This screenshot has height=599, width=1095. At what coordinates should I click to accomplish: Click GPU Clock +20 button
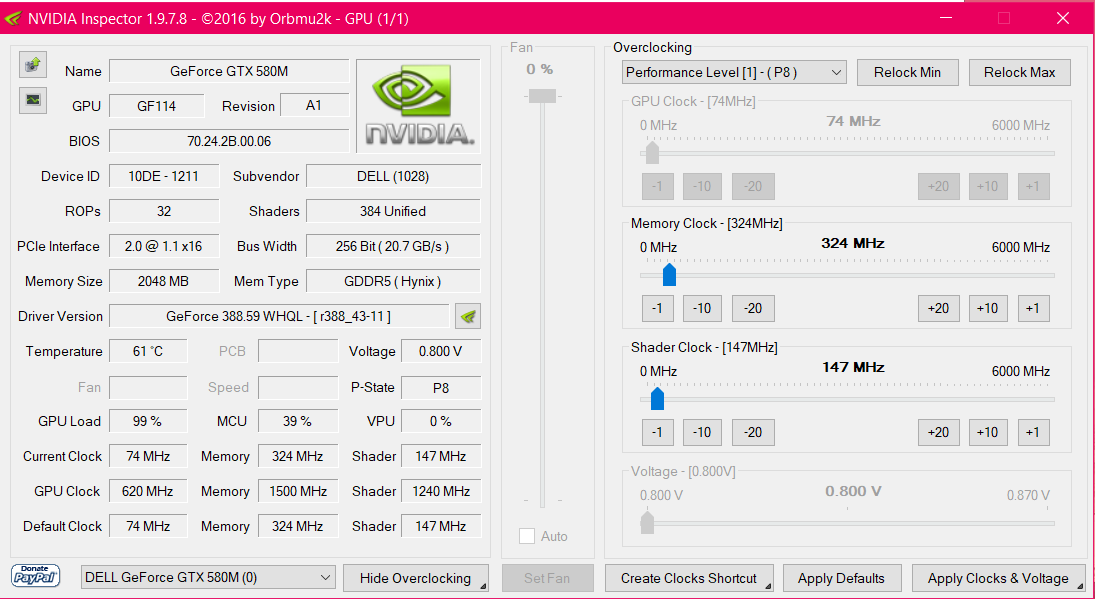938,186
